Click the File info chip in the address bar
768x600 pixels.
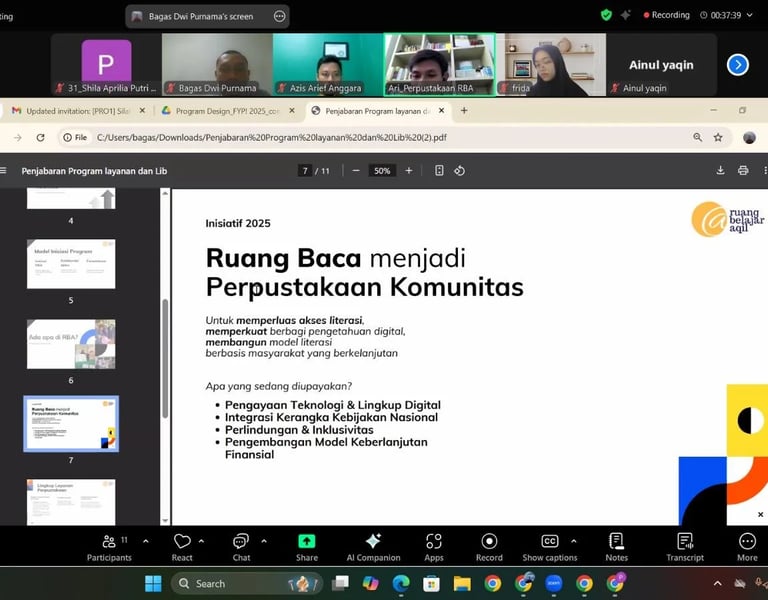click(x=75, y=138)
